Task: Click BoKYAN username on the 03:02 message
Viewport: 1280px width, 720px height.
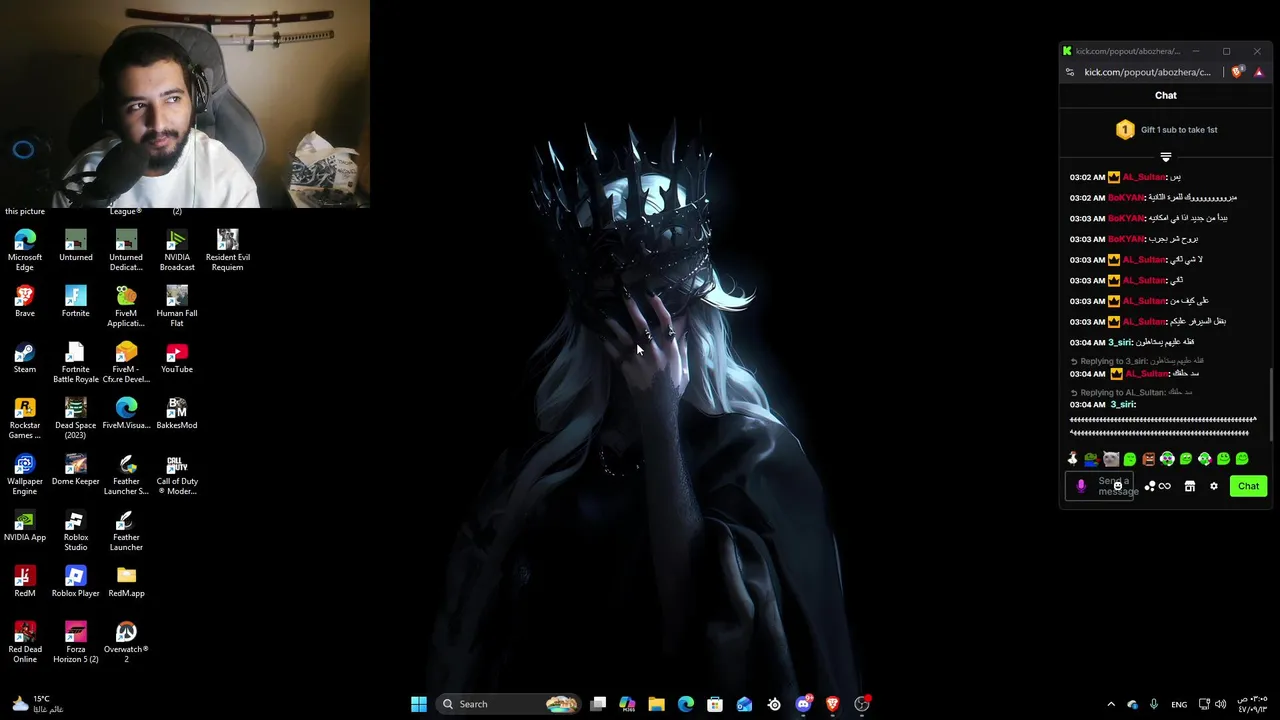Action: click(1125, 198)
